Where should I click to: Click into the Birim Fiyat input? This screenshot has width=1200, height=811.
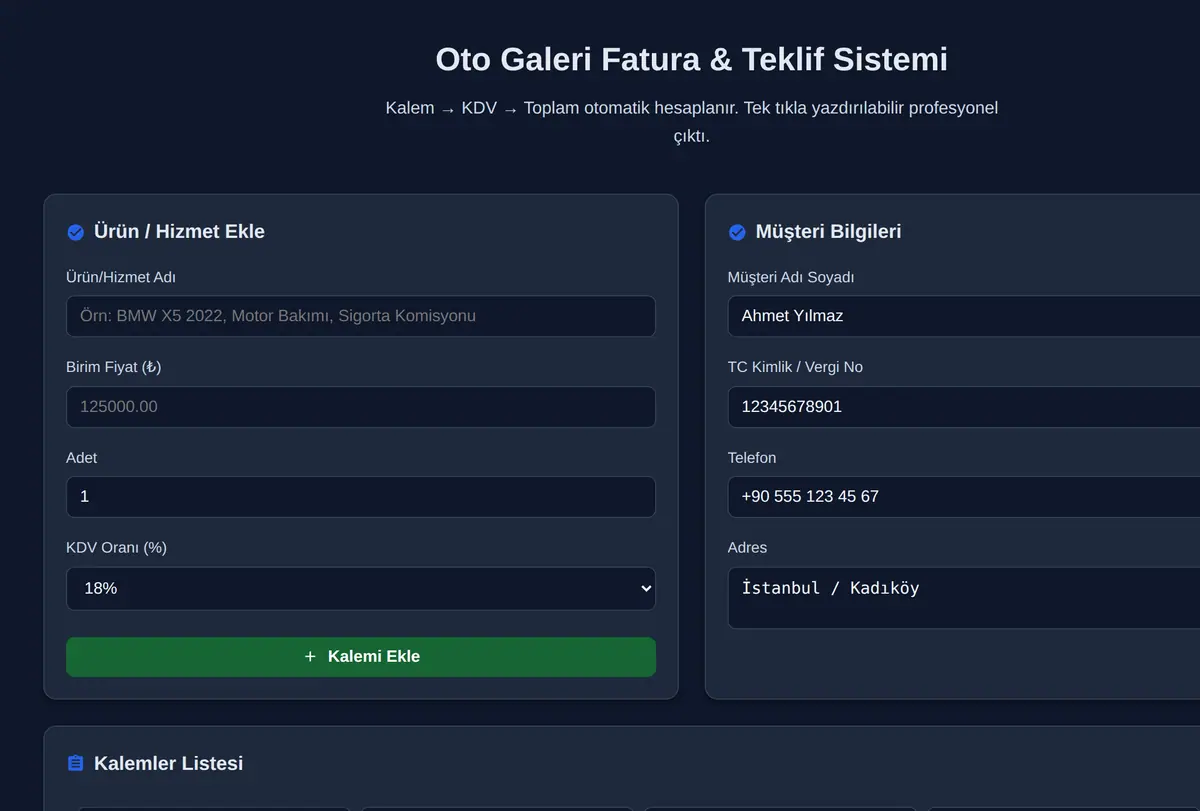[x=361, y=407]
